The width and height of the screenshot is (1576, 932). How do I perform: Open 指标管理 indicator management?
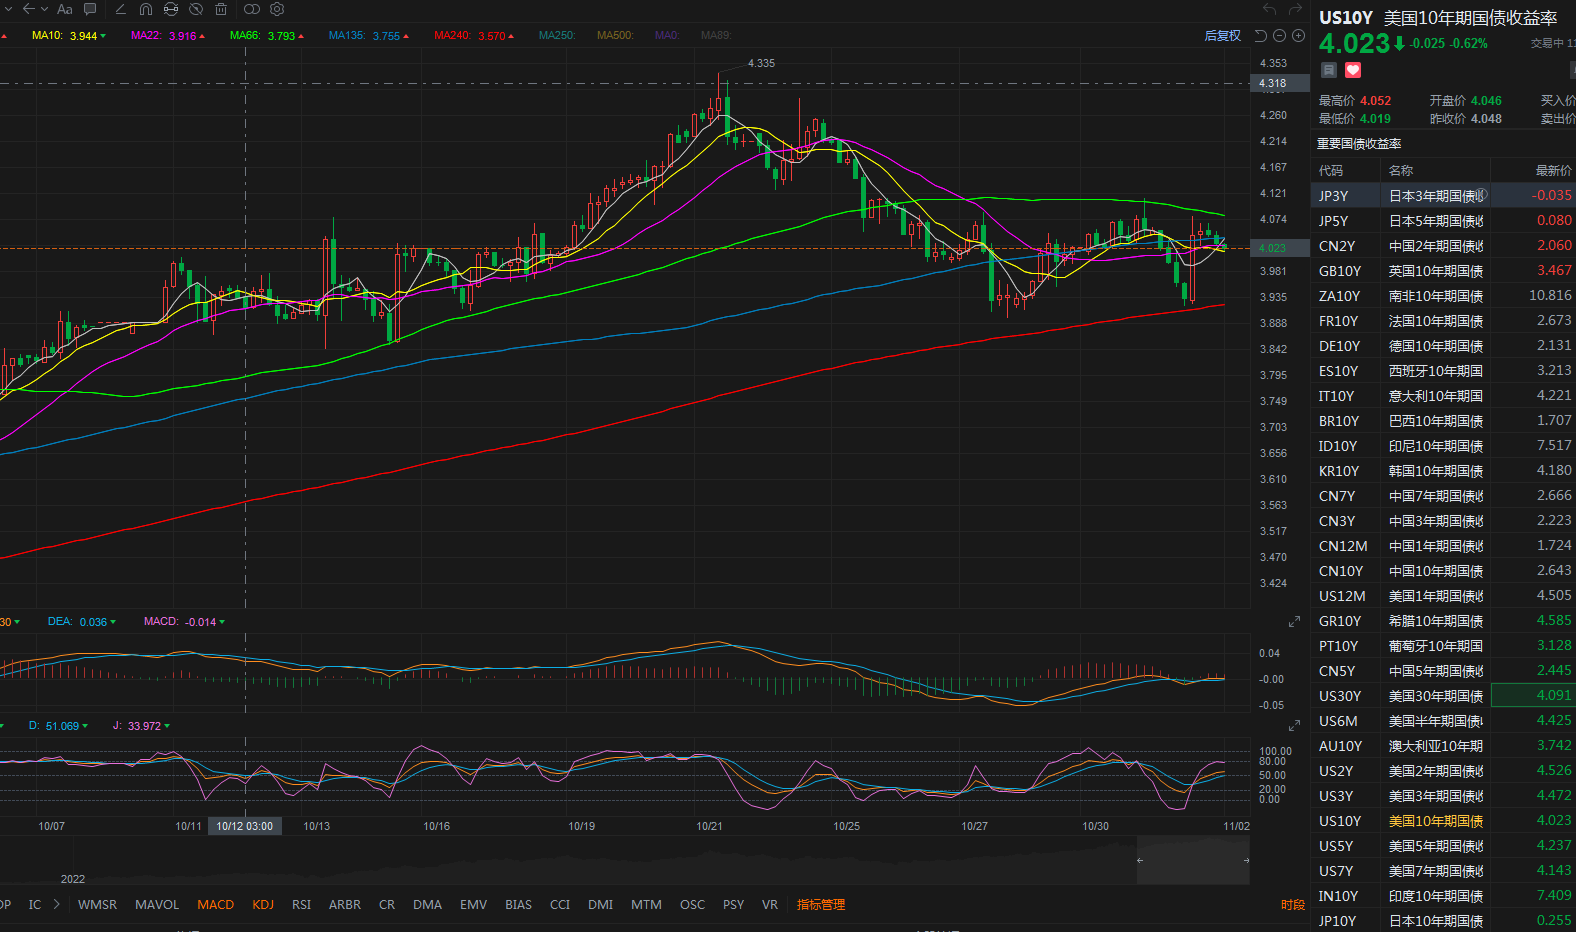coord(820,905)
